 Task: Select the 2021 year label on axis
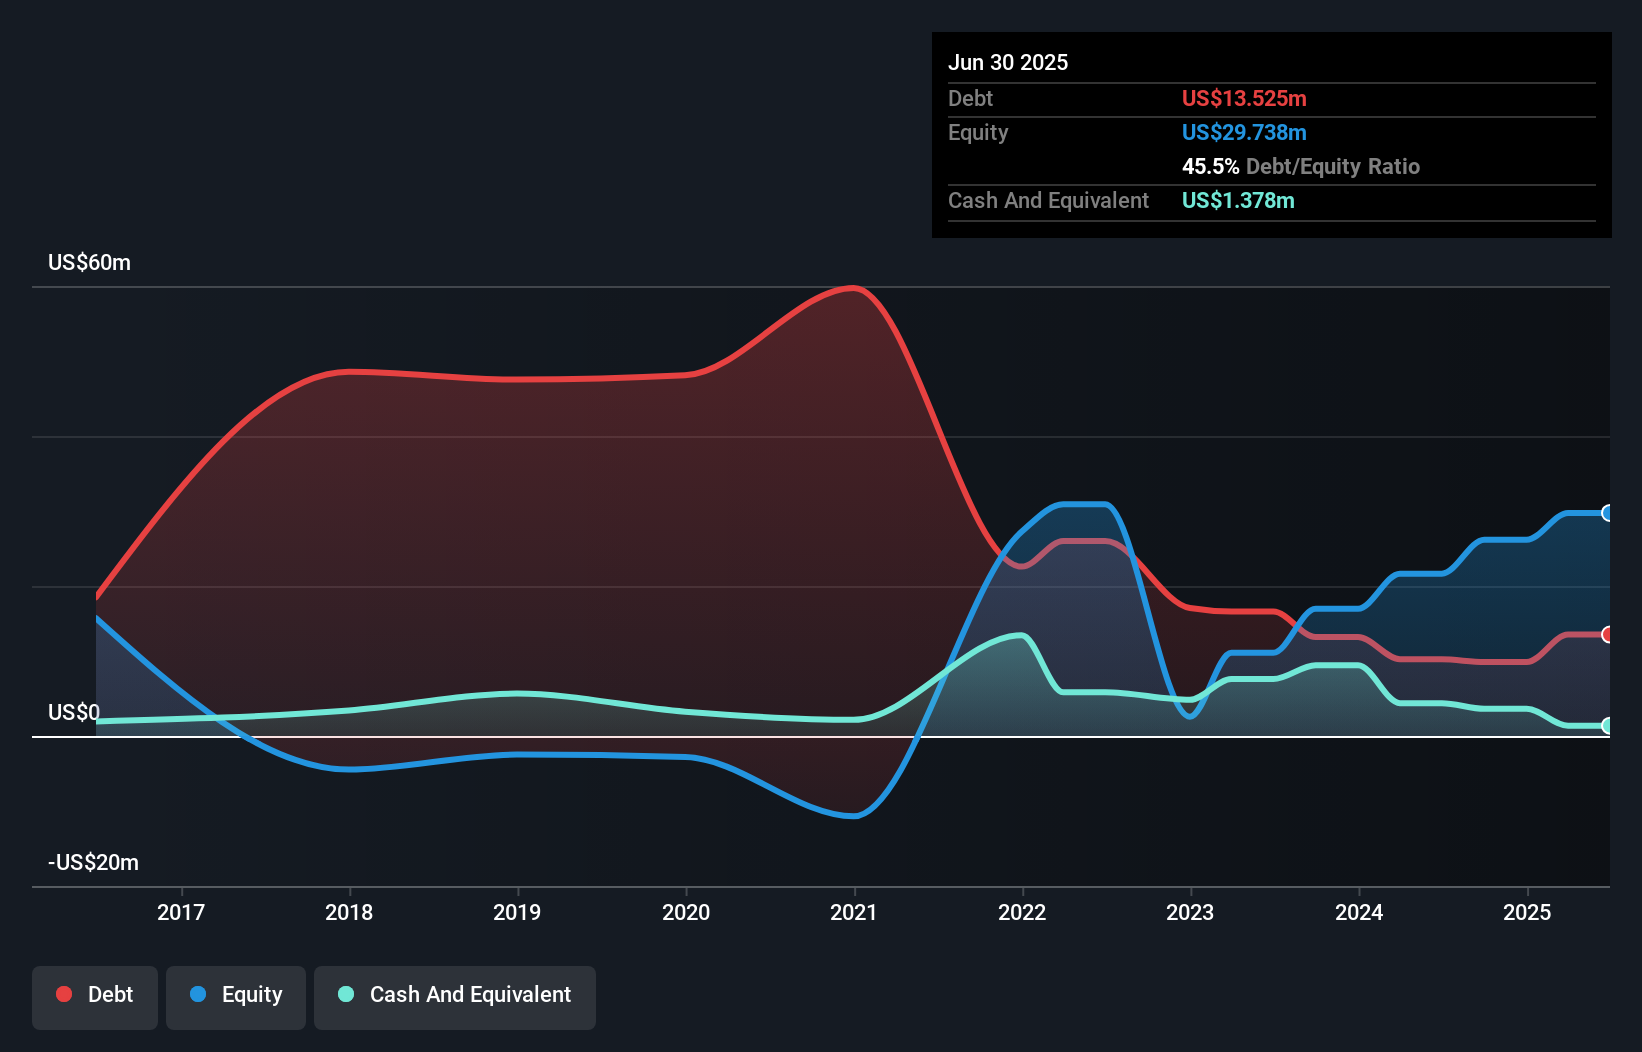(853, 912)
